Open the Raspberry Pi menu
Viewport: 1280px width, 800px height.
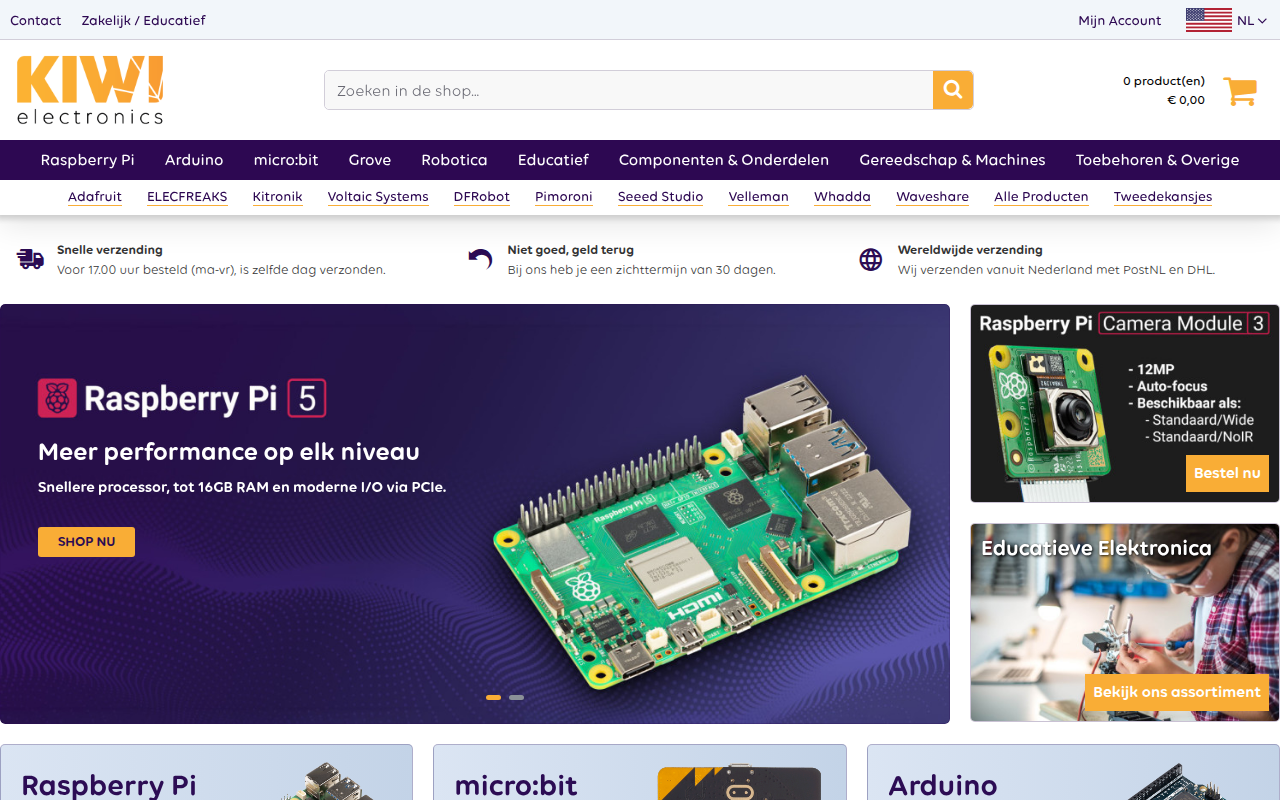[87, 160]
